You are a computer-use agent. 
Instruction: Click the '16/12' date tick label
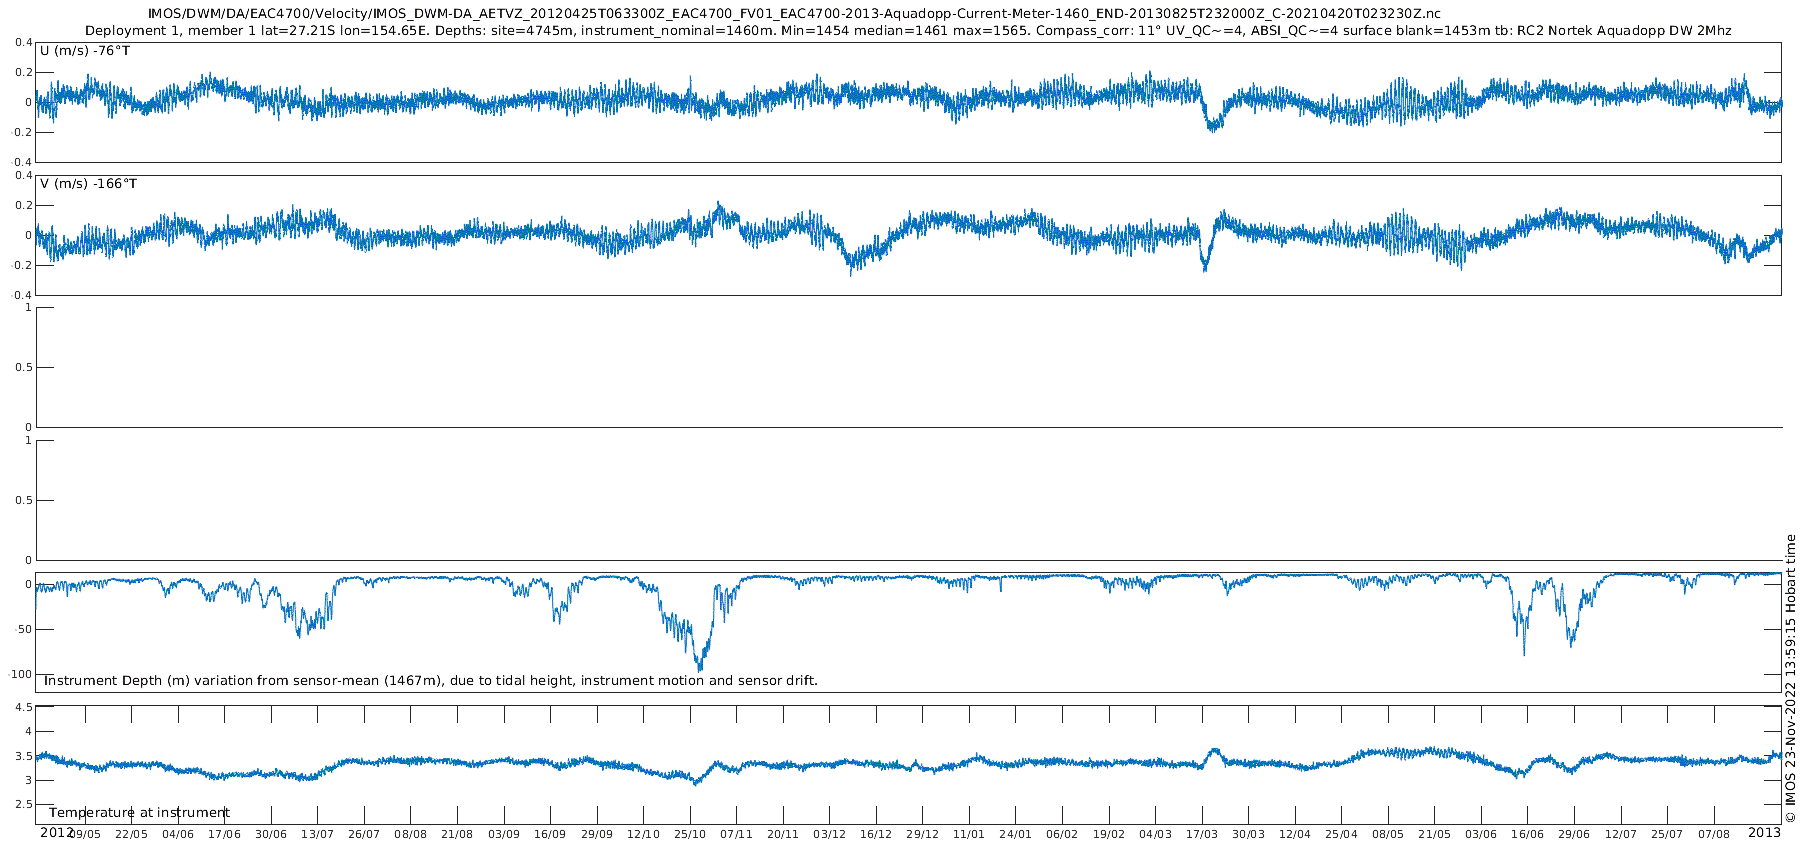tap(876, 834)
